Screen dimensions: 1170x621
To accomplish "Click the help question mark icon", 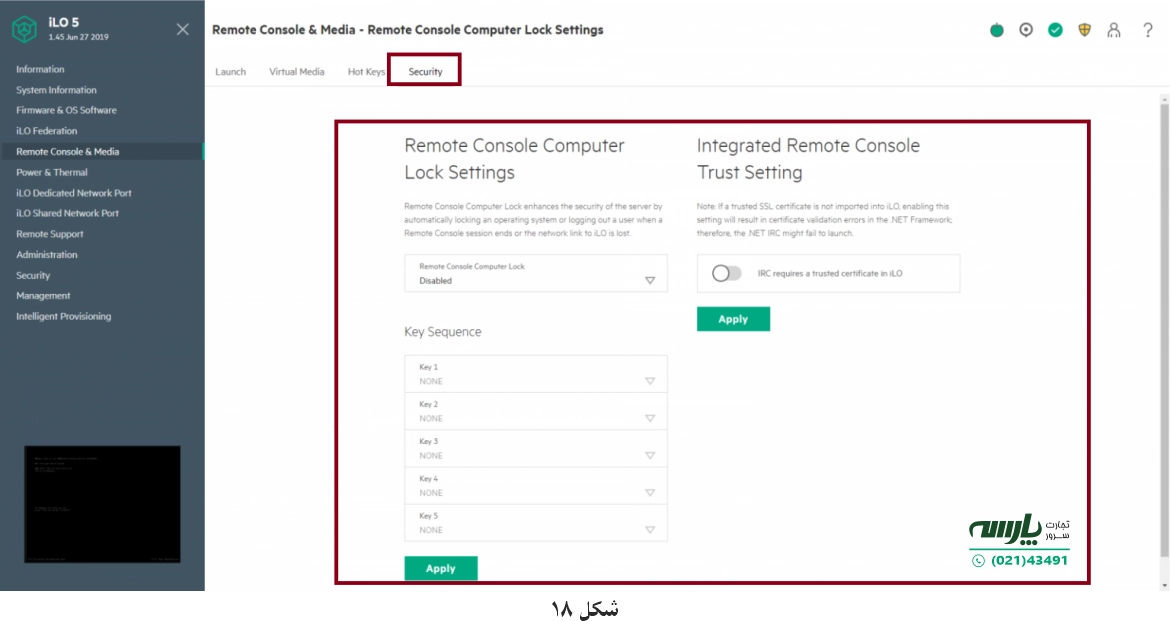I will pos(1146,31).
